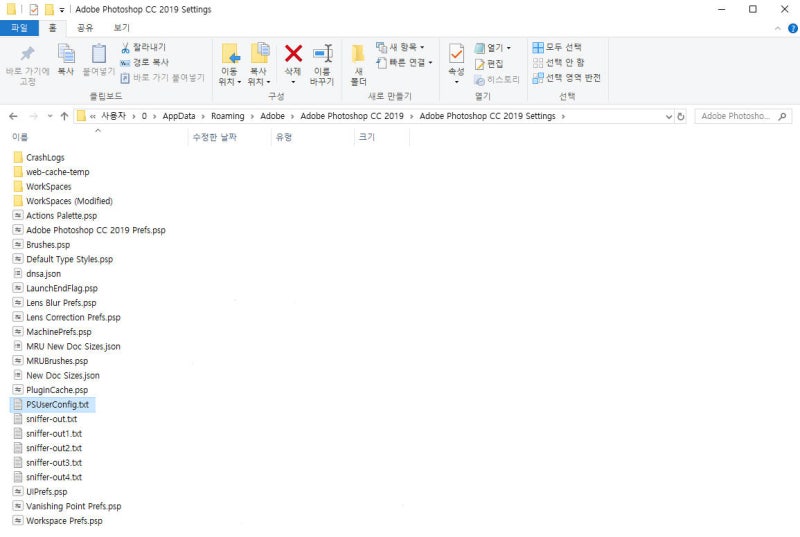
Task: Go to Adobe Photoshop CC 2019 breadcrumb
Action: [x=352, y=116]
